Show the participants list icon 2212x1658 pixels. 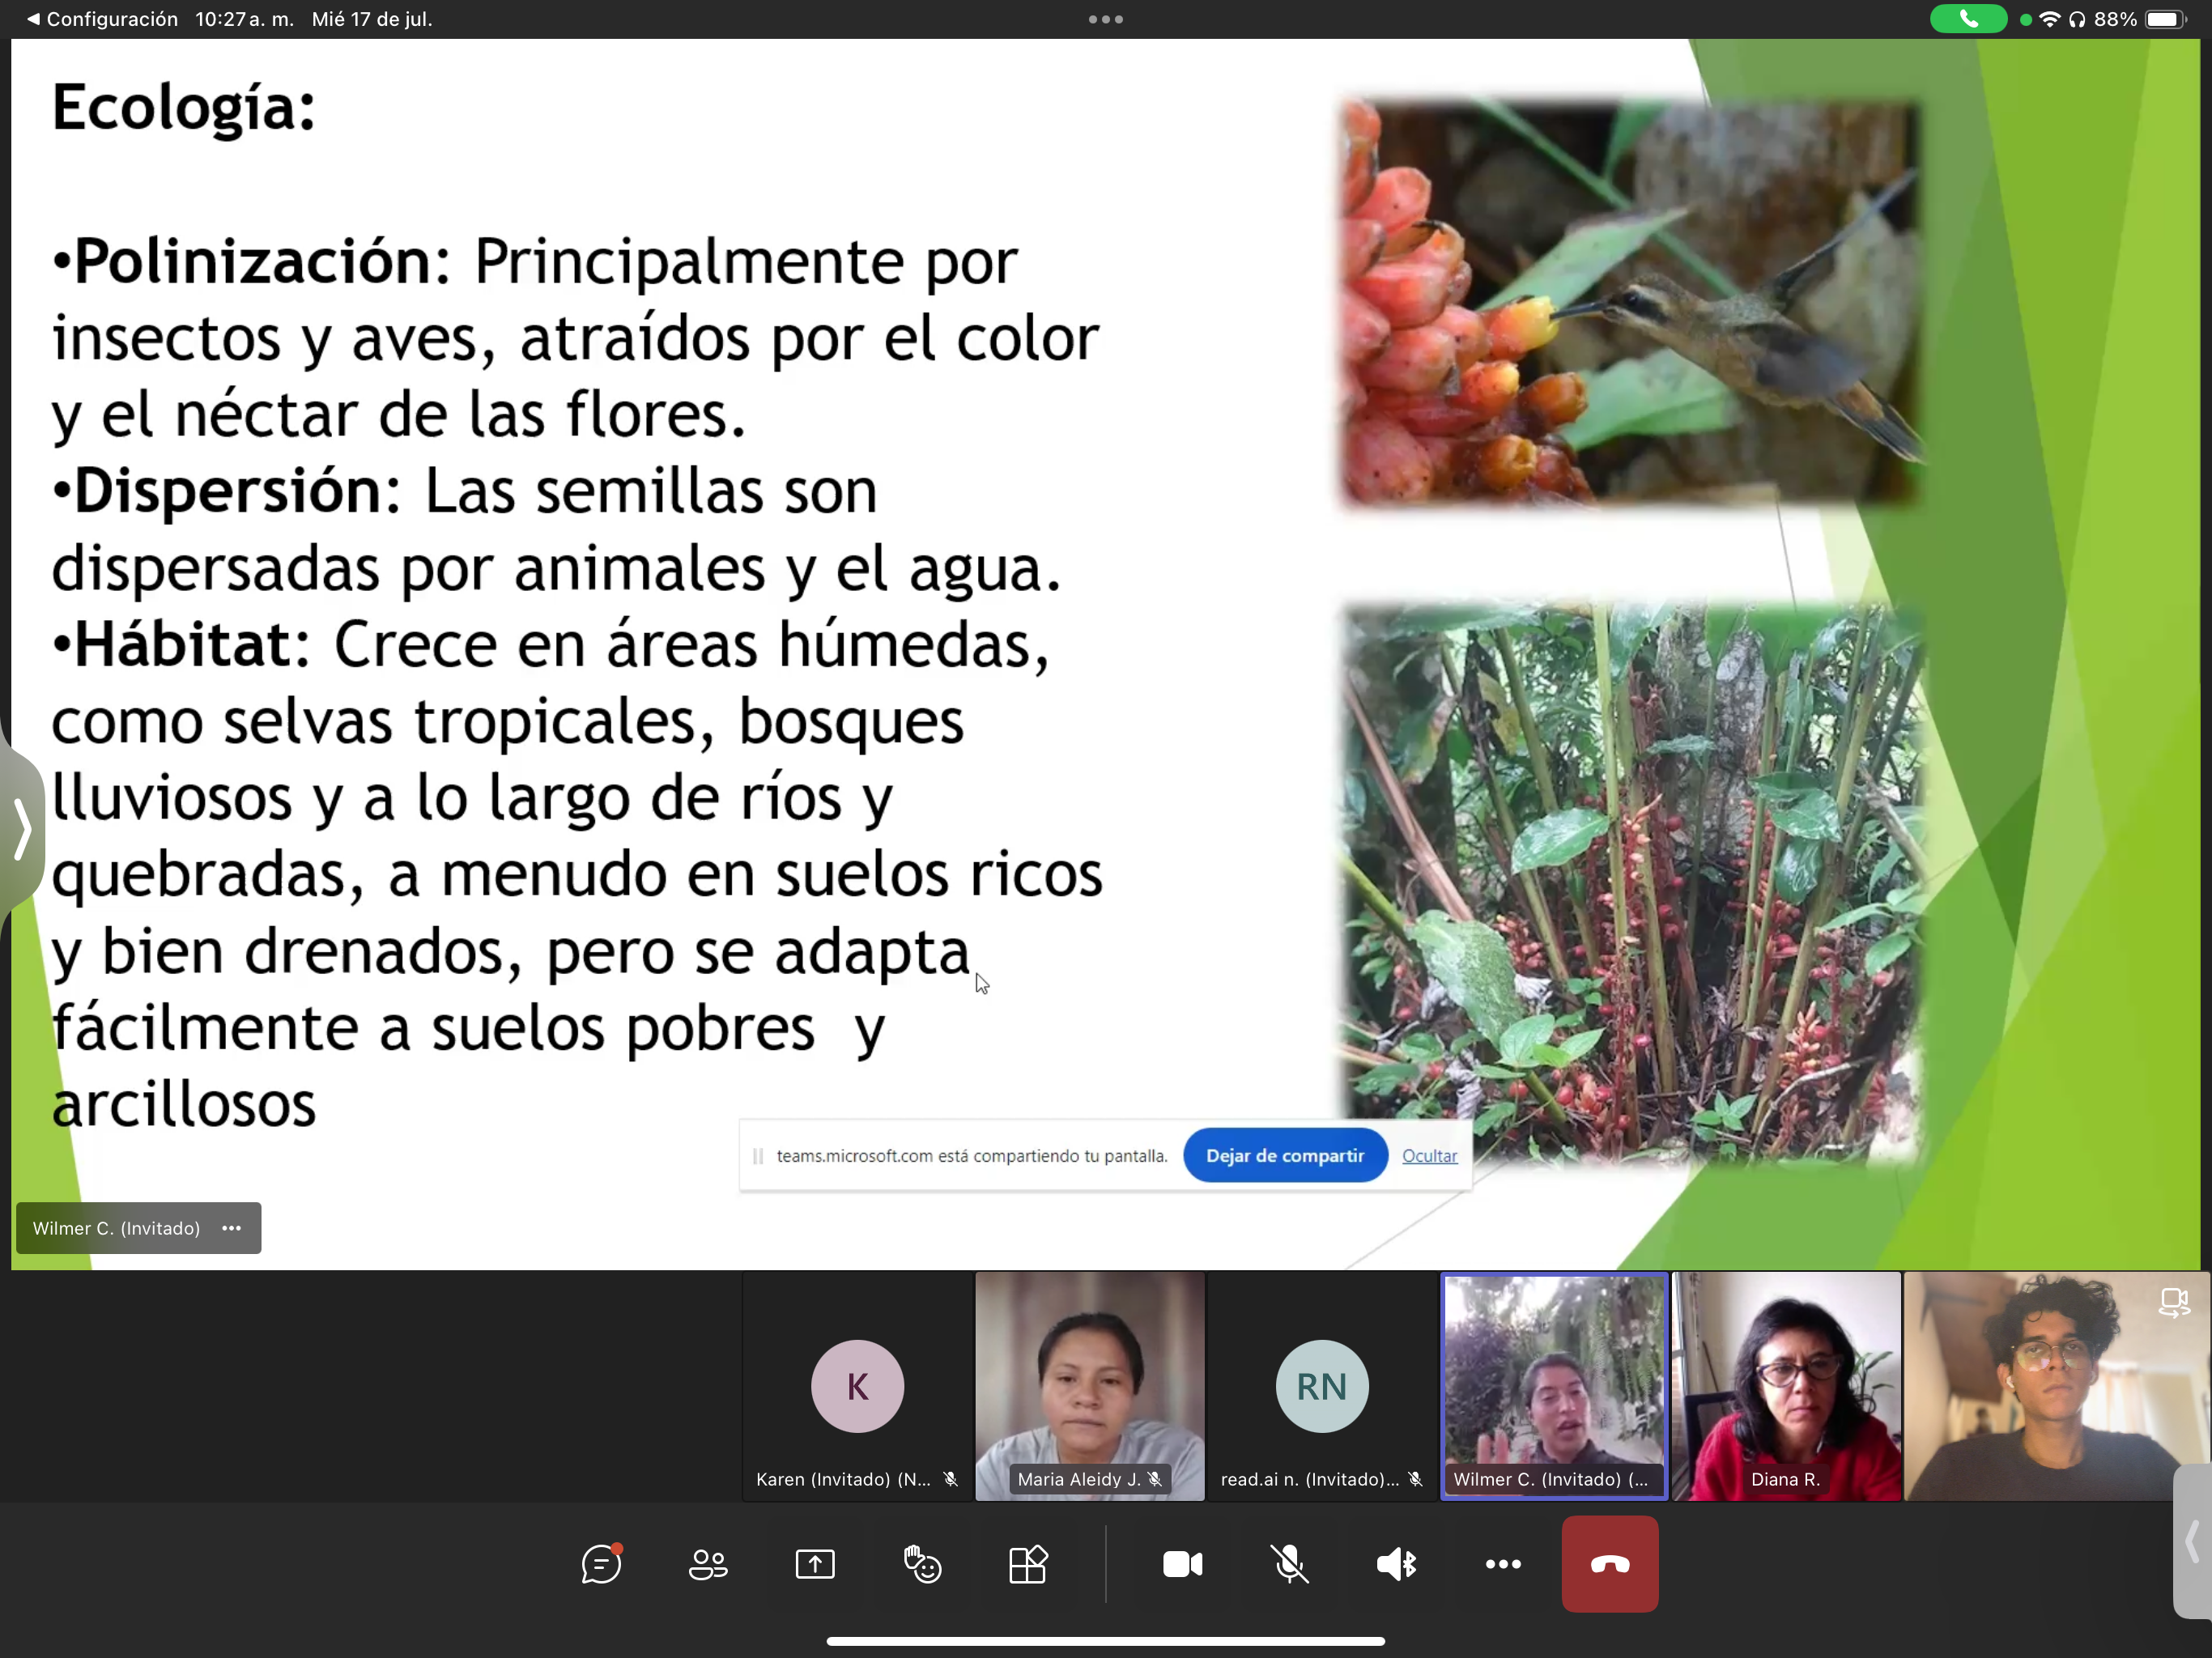click(708, 1564)
